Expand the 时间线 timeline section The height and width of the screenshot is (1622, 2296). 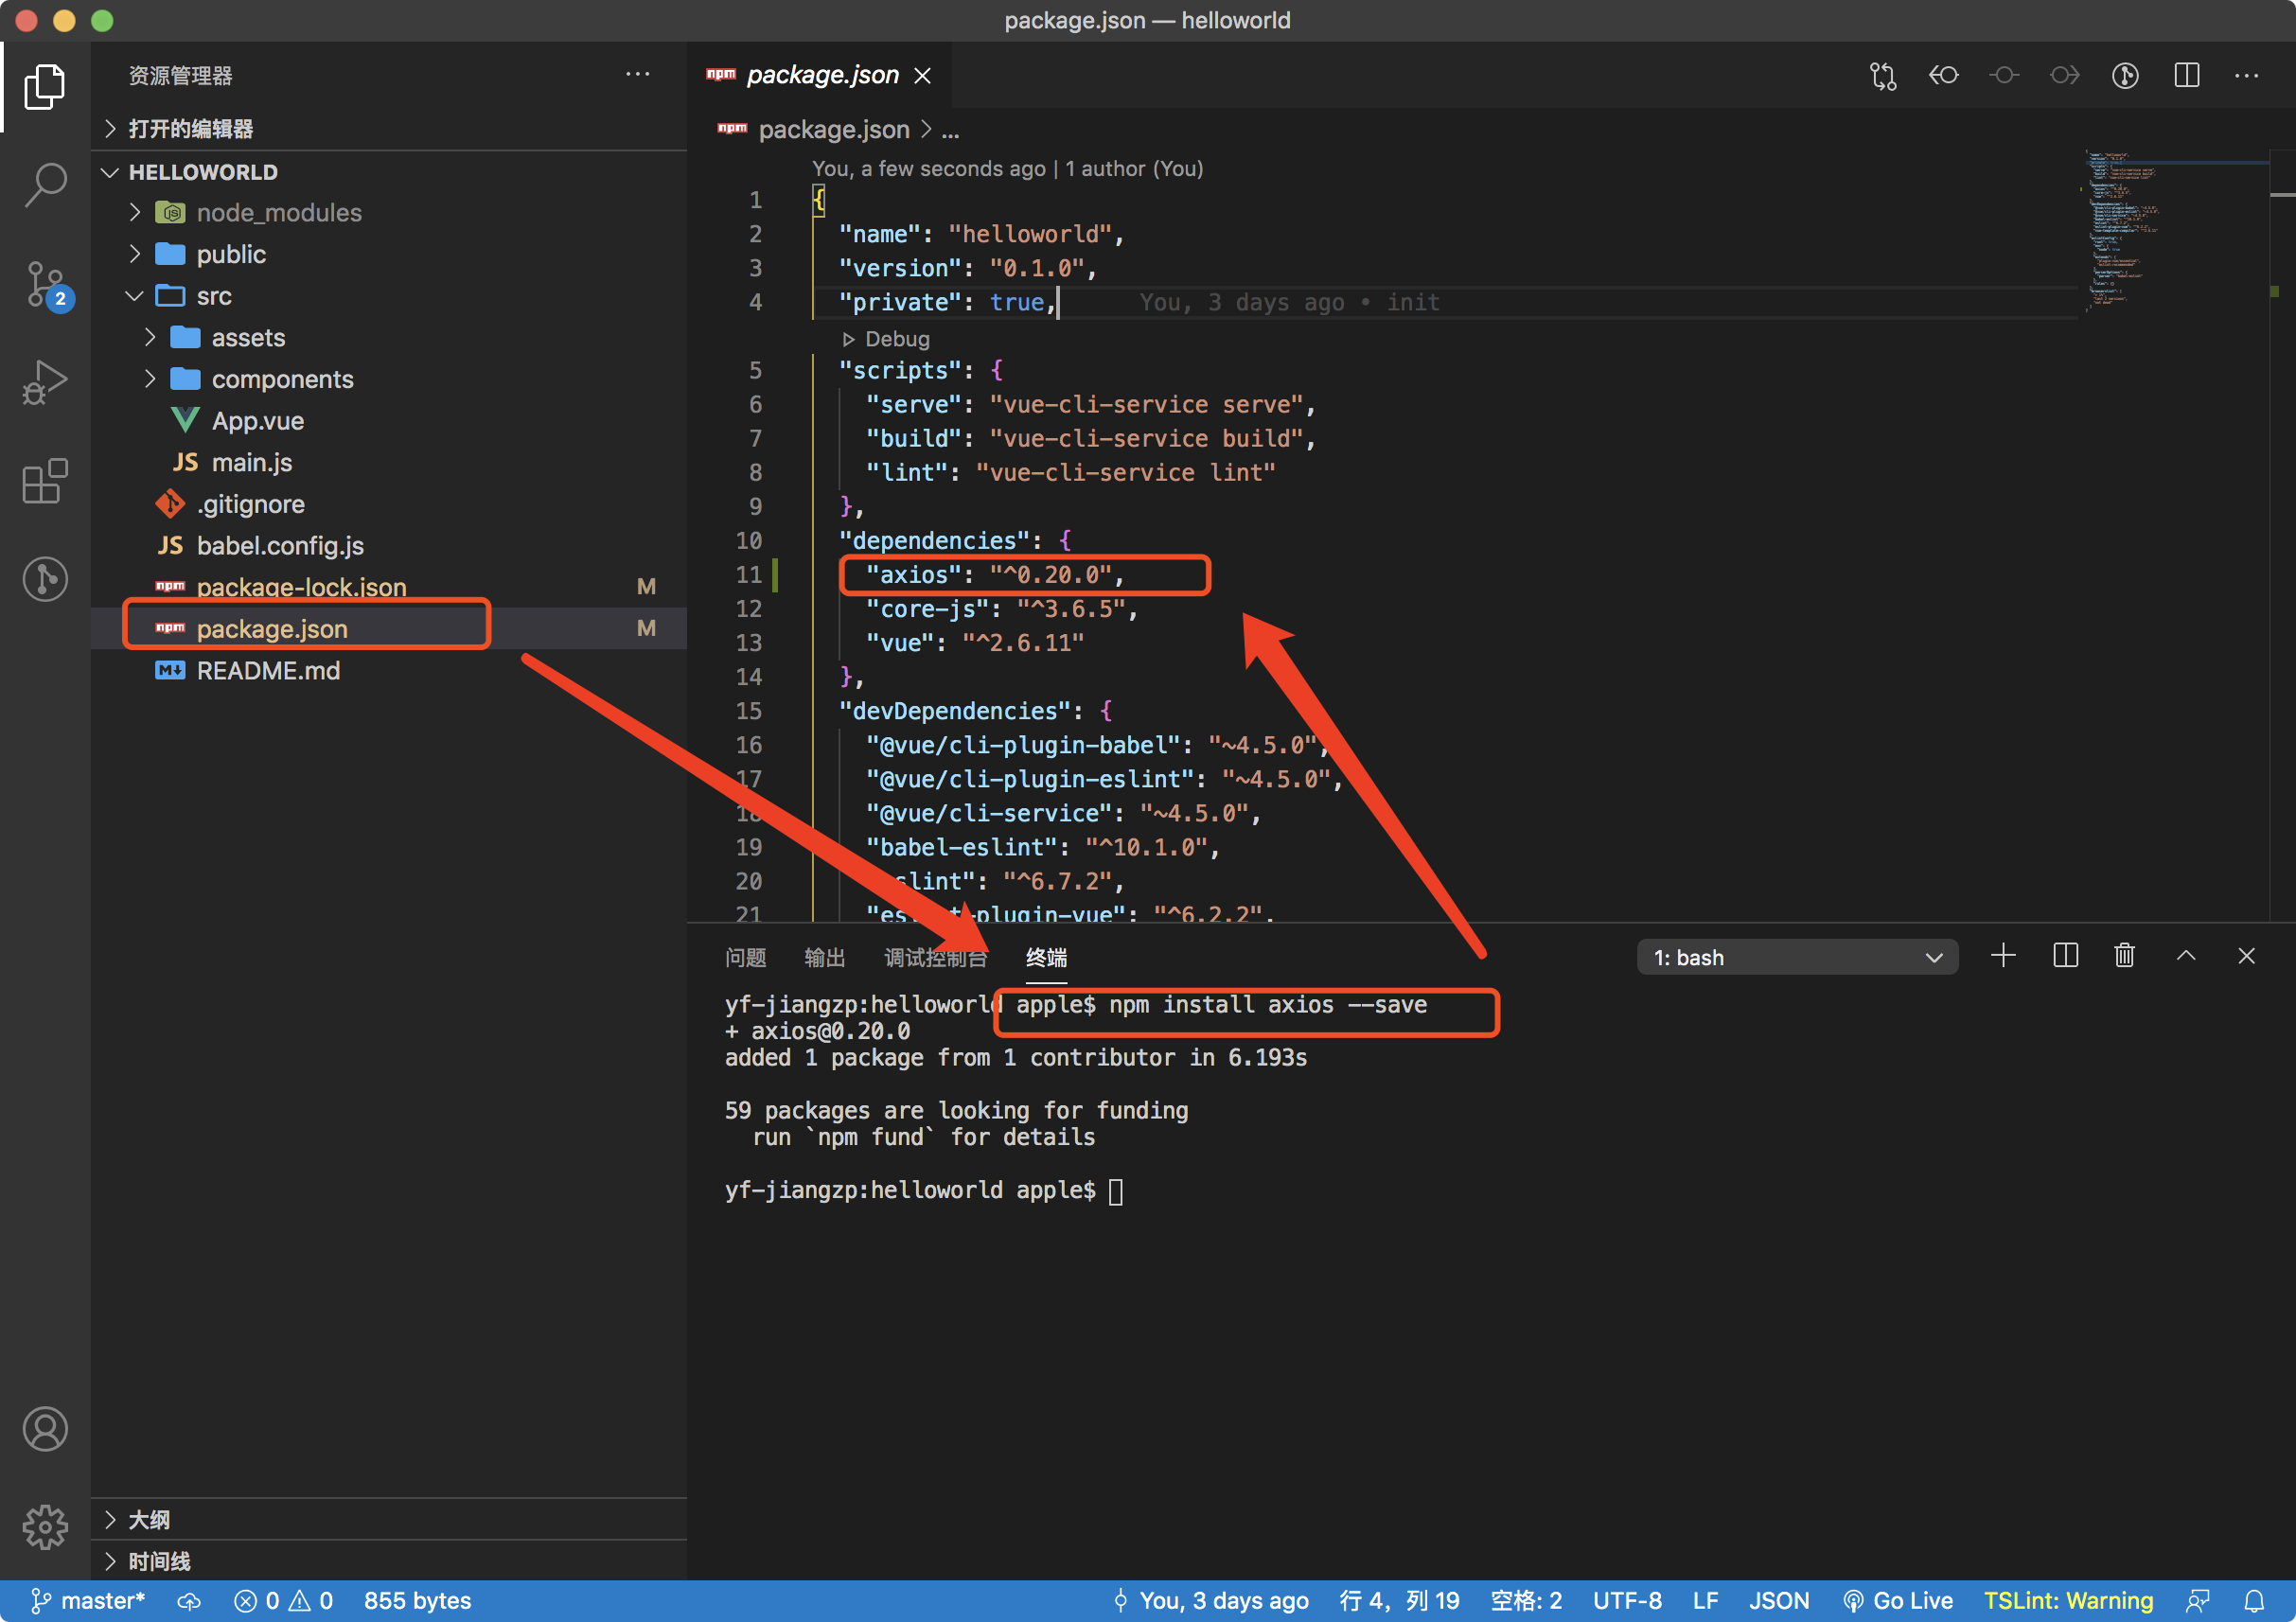pos(388,1561)
